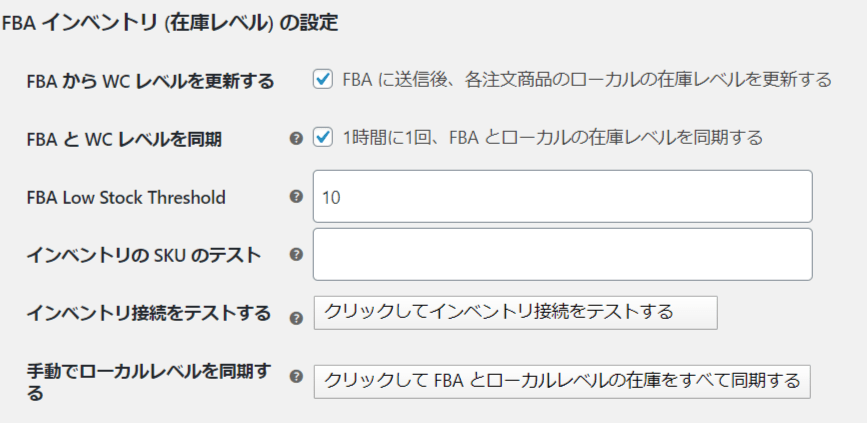Image resolution: width=867 pixels, height=423 pixels.
Task: Open help tooltip for インベントリの SKU のテスト
Action: coord(296,254)
